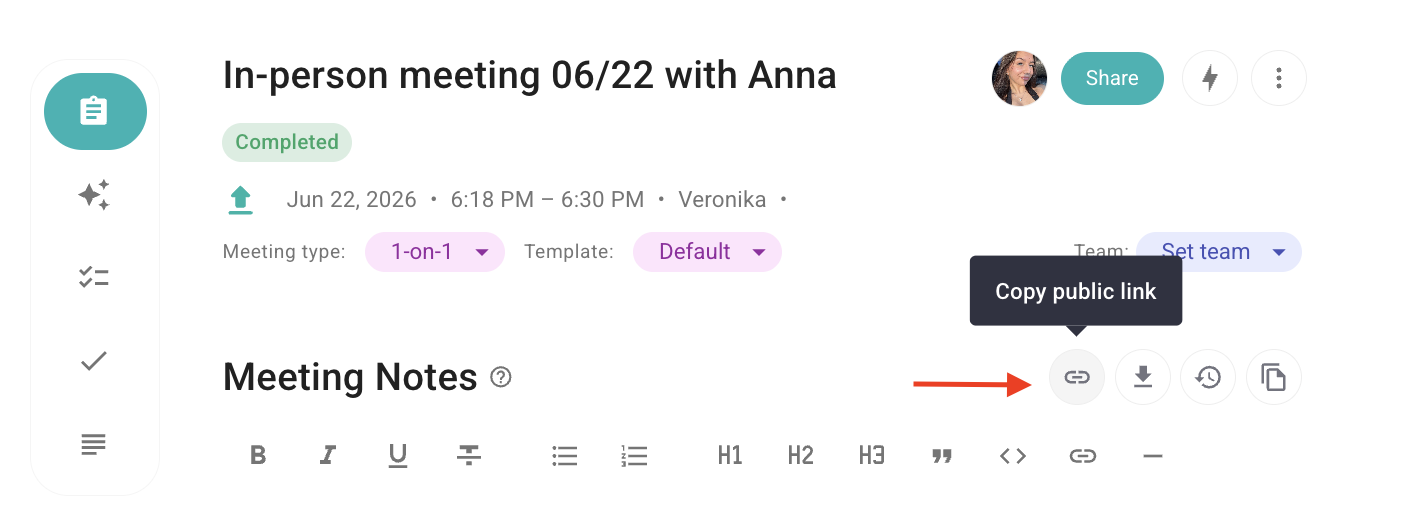
Task: Open the notes version history icon
Action: point(1208,377)
